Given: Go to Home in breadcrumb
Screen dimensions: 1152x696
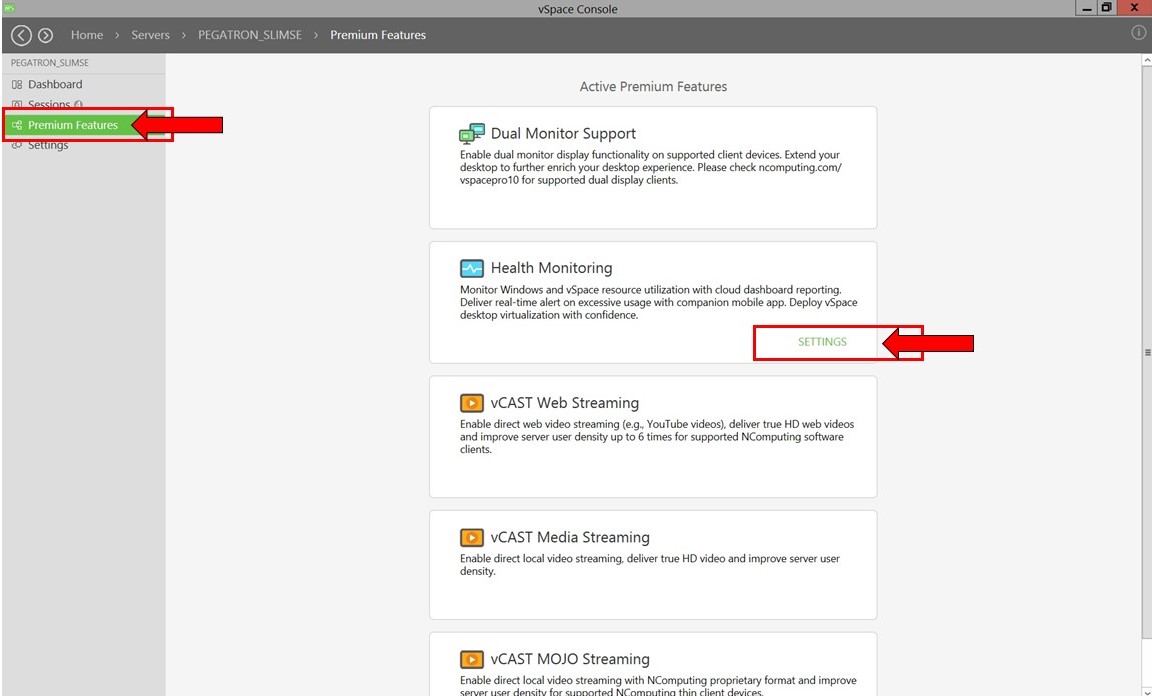Looking at the screenshot, I should coord(87,35).
